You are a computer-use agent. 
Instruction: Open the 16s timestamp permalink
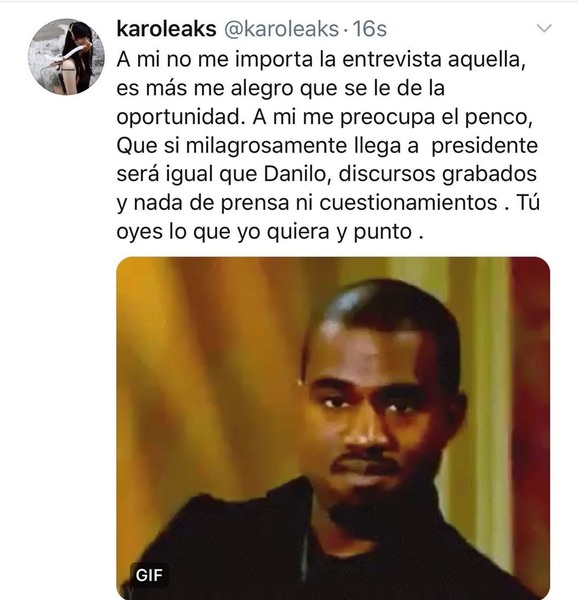point(370,29)
